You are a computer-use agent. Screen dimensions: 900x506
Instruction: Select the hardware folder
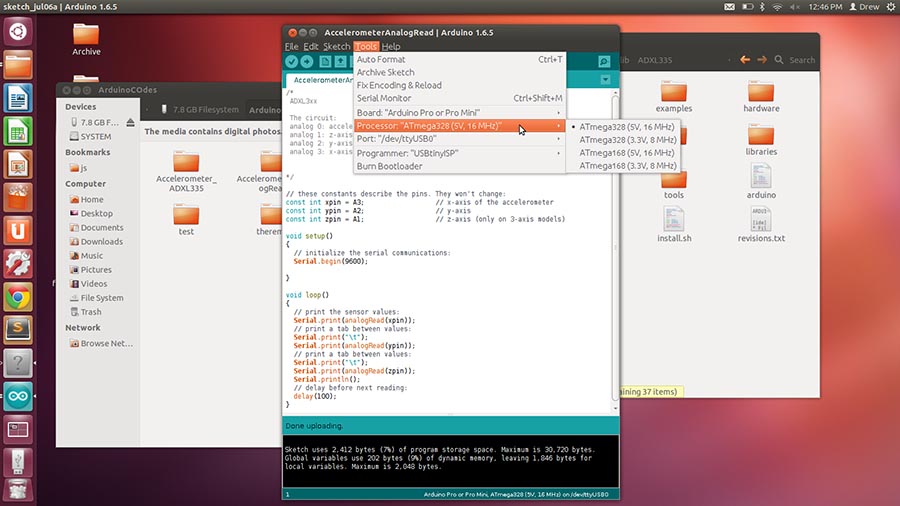click(x=761, y=96)
